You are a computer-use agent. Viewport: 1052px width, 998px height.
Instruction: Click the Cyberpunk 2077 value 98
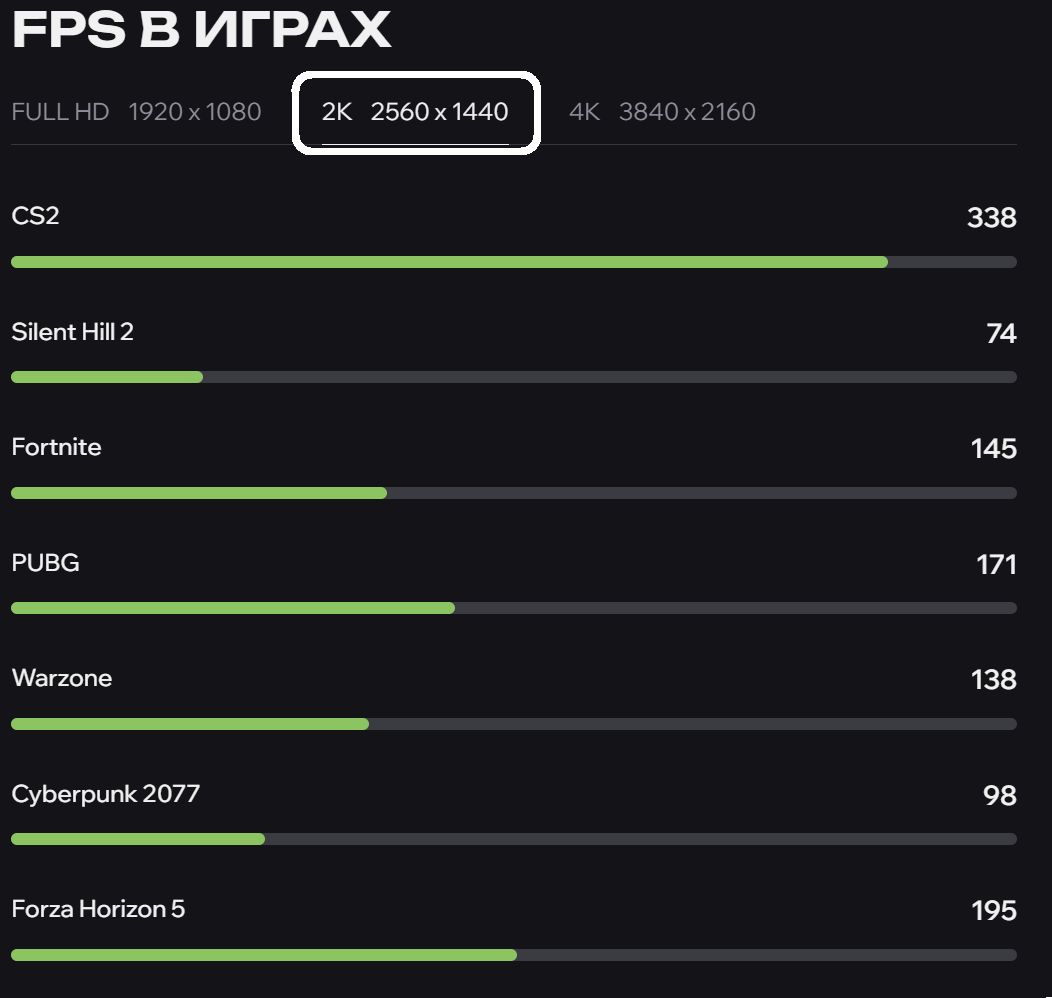[x=1000, y=796]
